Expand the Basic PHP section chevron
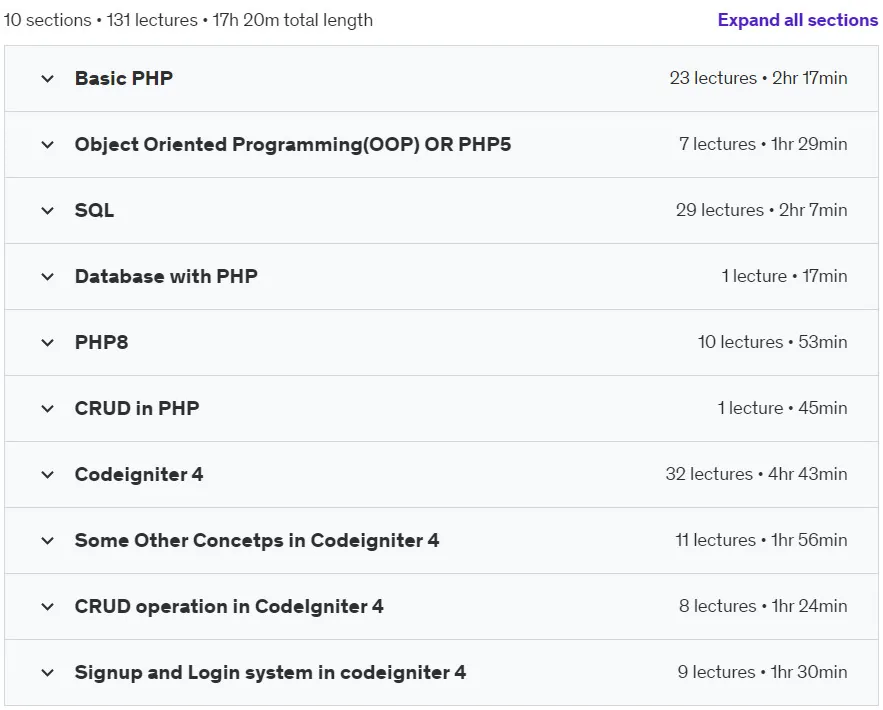 point(48,79)
